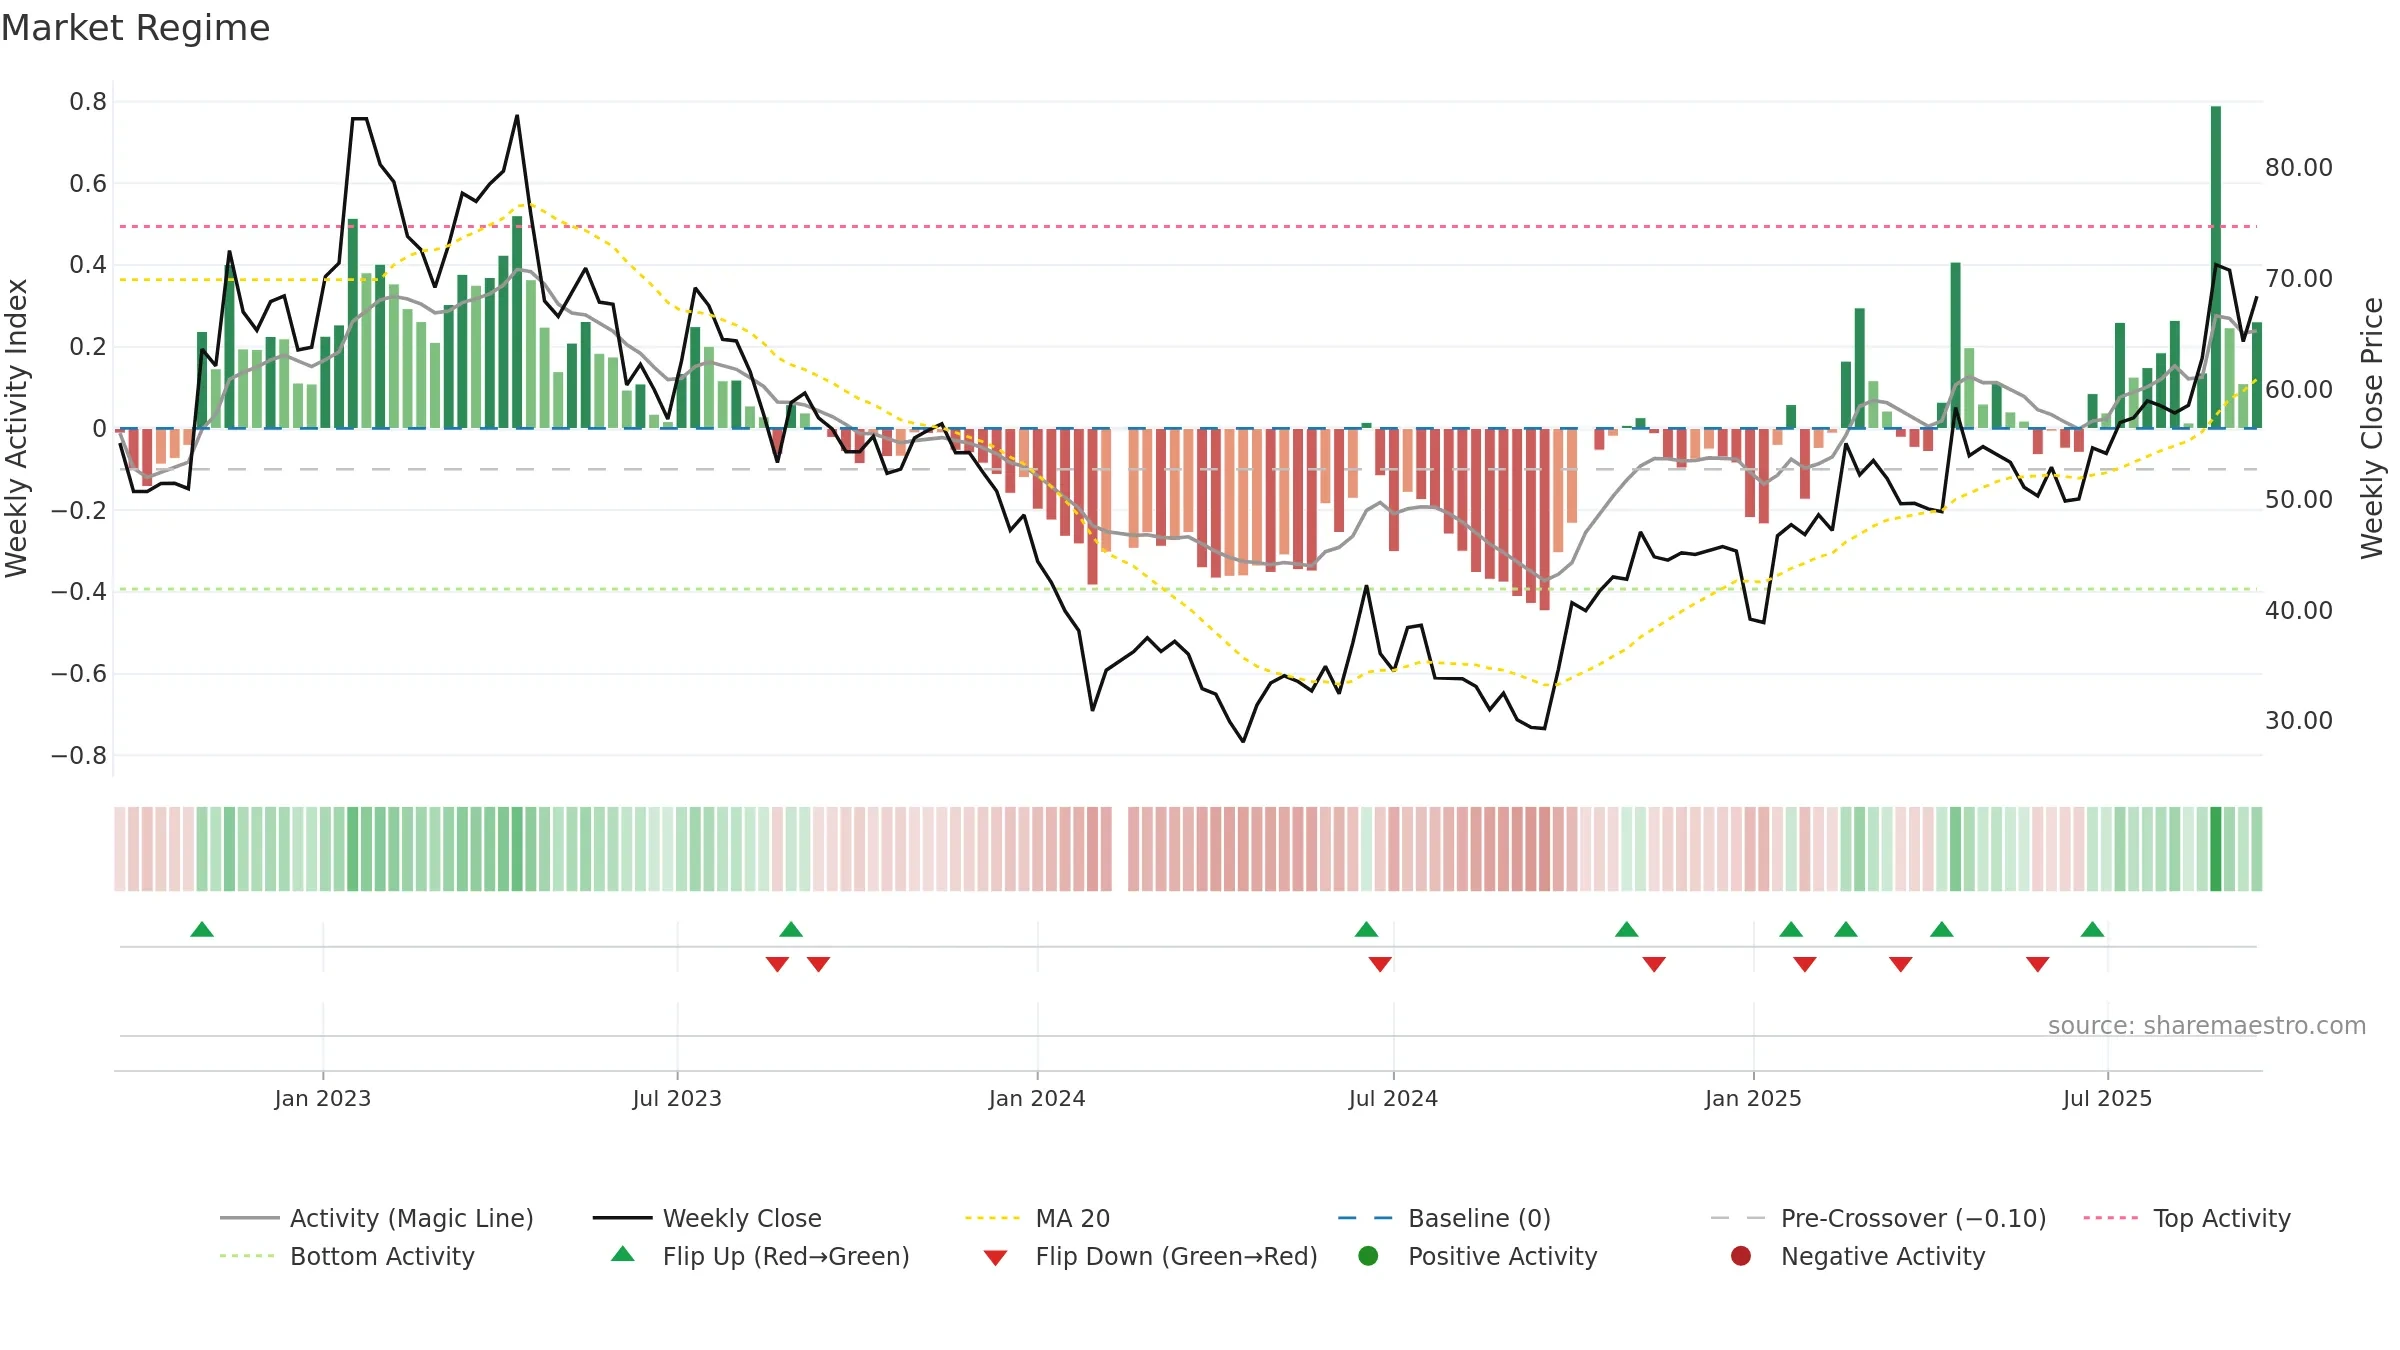Click the 80.00 price axis tick
The image size is (2400, 1350).
(2299, 167)
